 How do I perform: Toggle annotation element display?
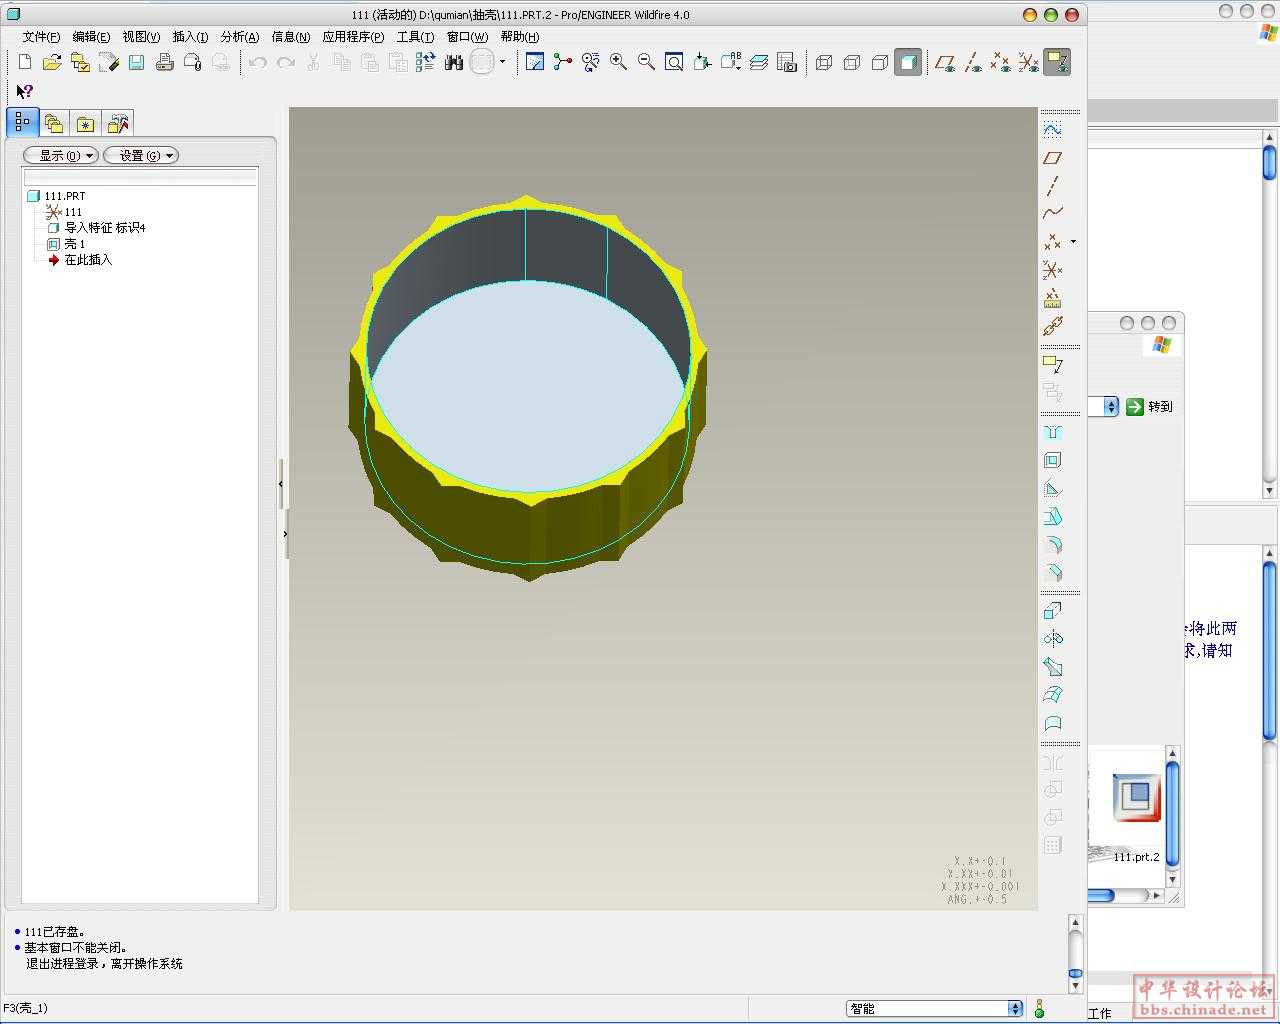(1057, 62)
